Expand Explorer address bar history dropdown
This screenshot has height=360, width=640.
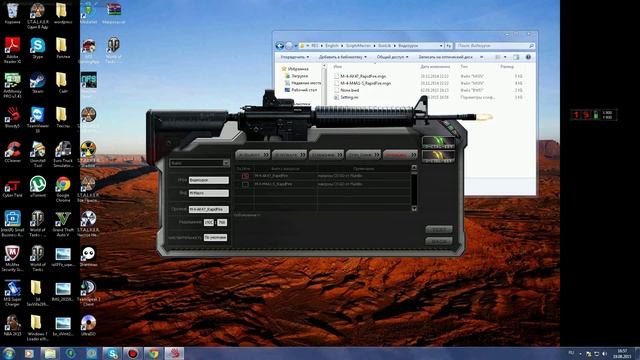coord(441,46)
